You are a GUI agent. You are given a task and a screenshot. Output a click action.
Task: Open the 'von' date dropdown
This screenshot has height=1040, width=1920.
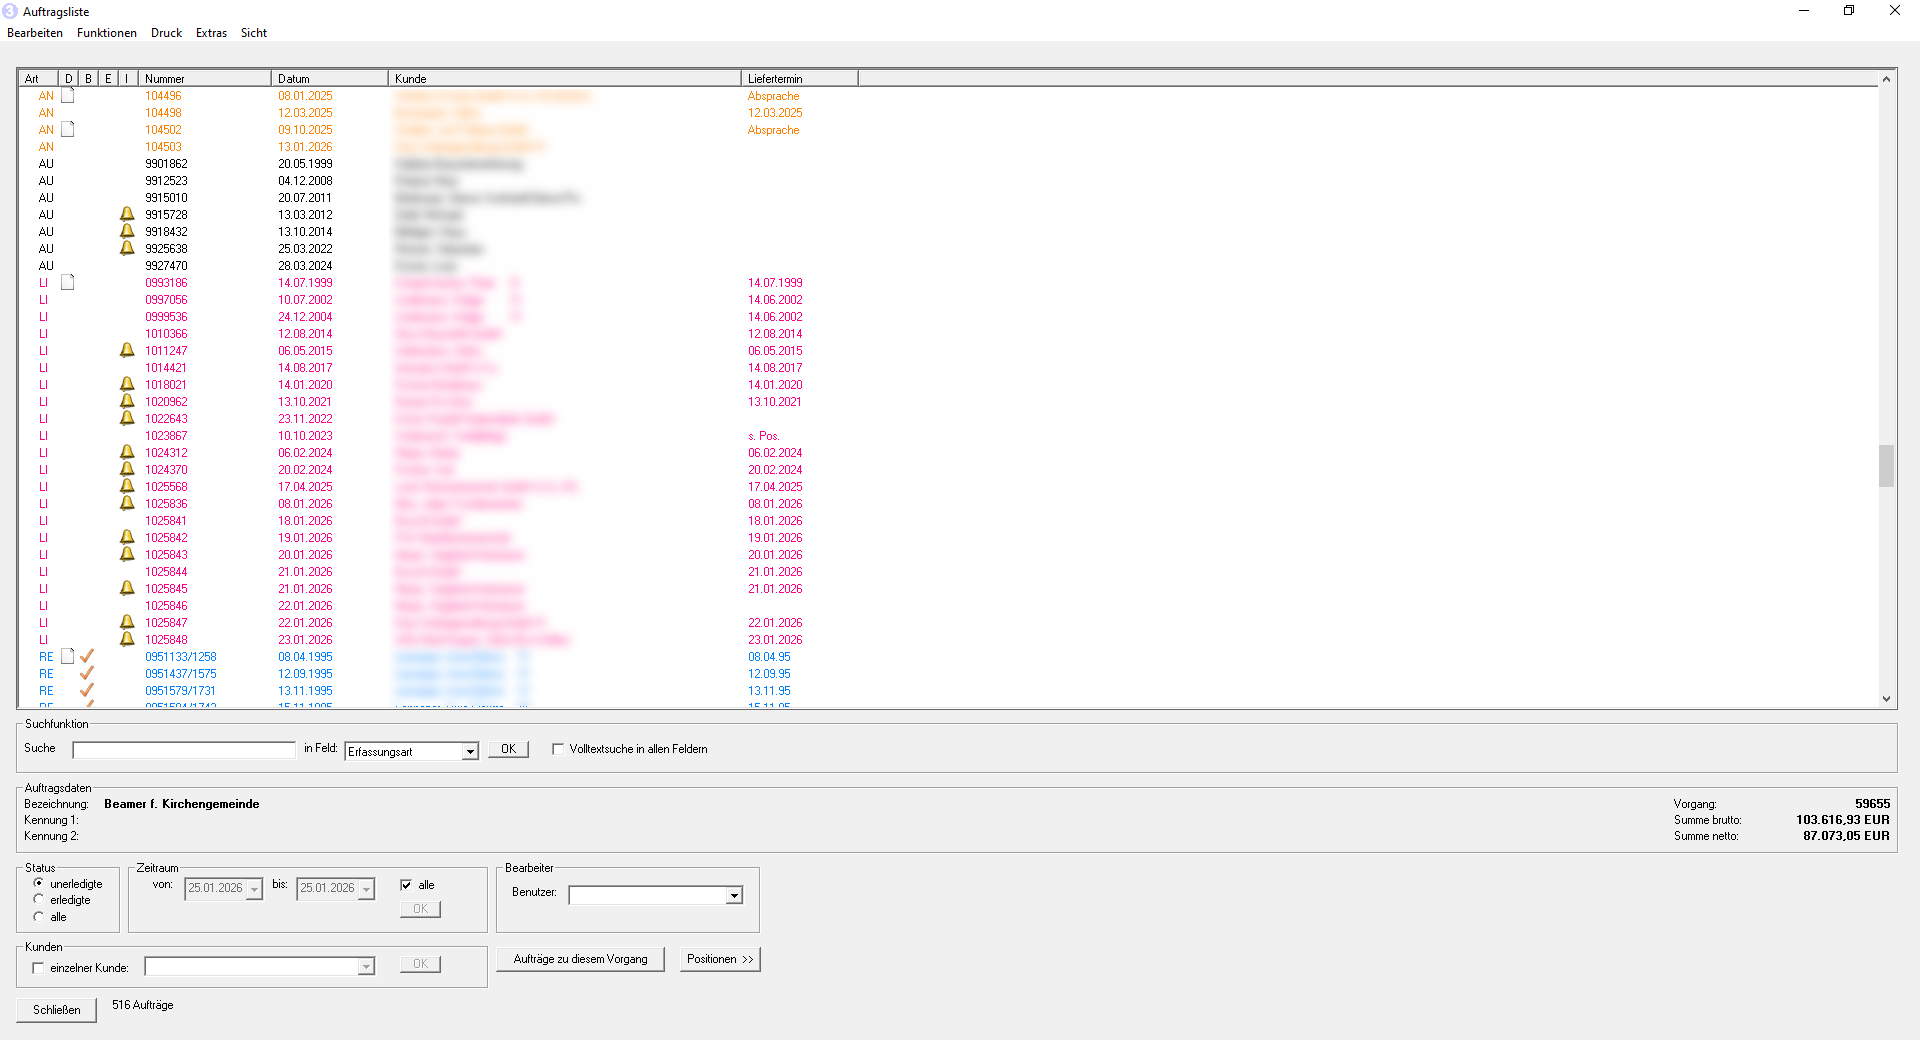254,889
